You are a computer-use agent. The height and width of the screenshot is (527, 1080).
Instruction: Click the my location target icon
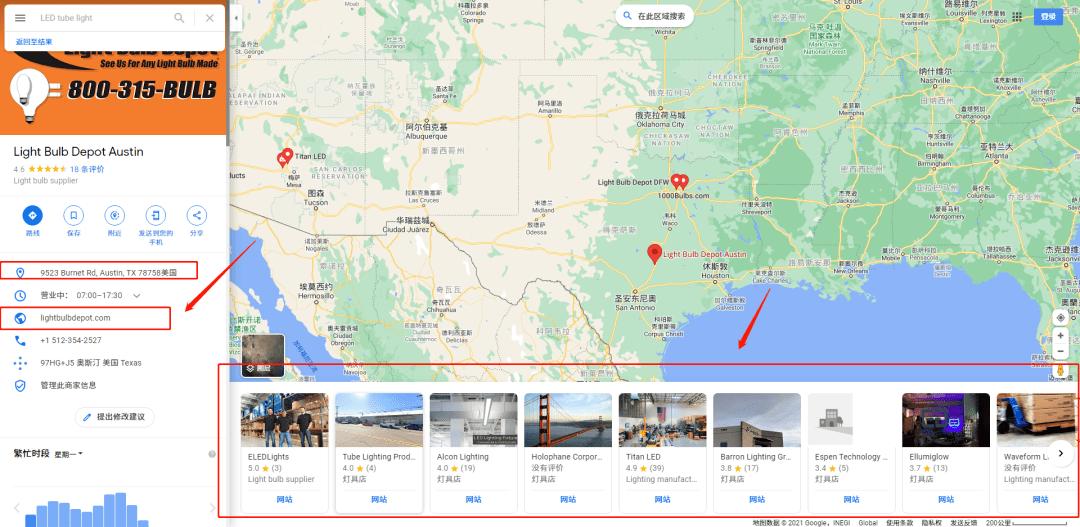pyautogui.click(x=1060, y=318)
